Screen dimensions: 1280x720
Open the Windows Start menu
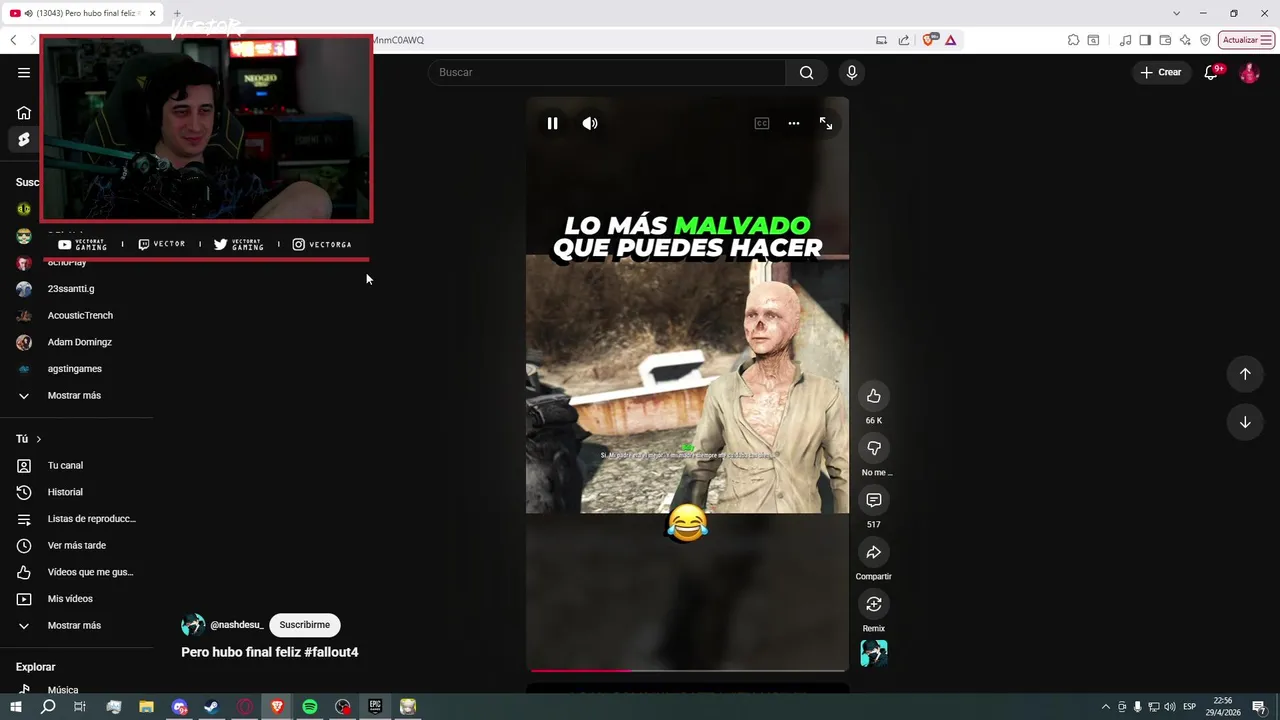click(15, 707)
